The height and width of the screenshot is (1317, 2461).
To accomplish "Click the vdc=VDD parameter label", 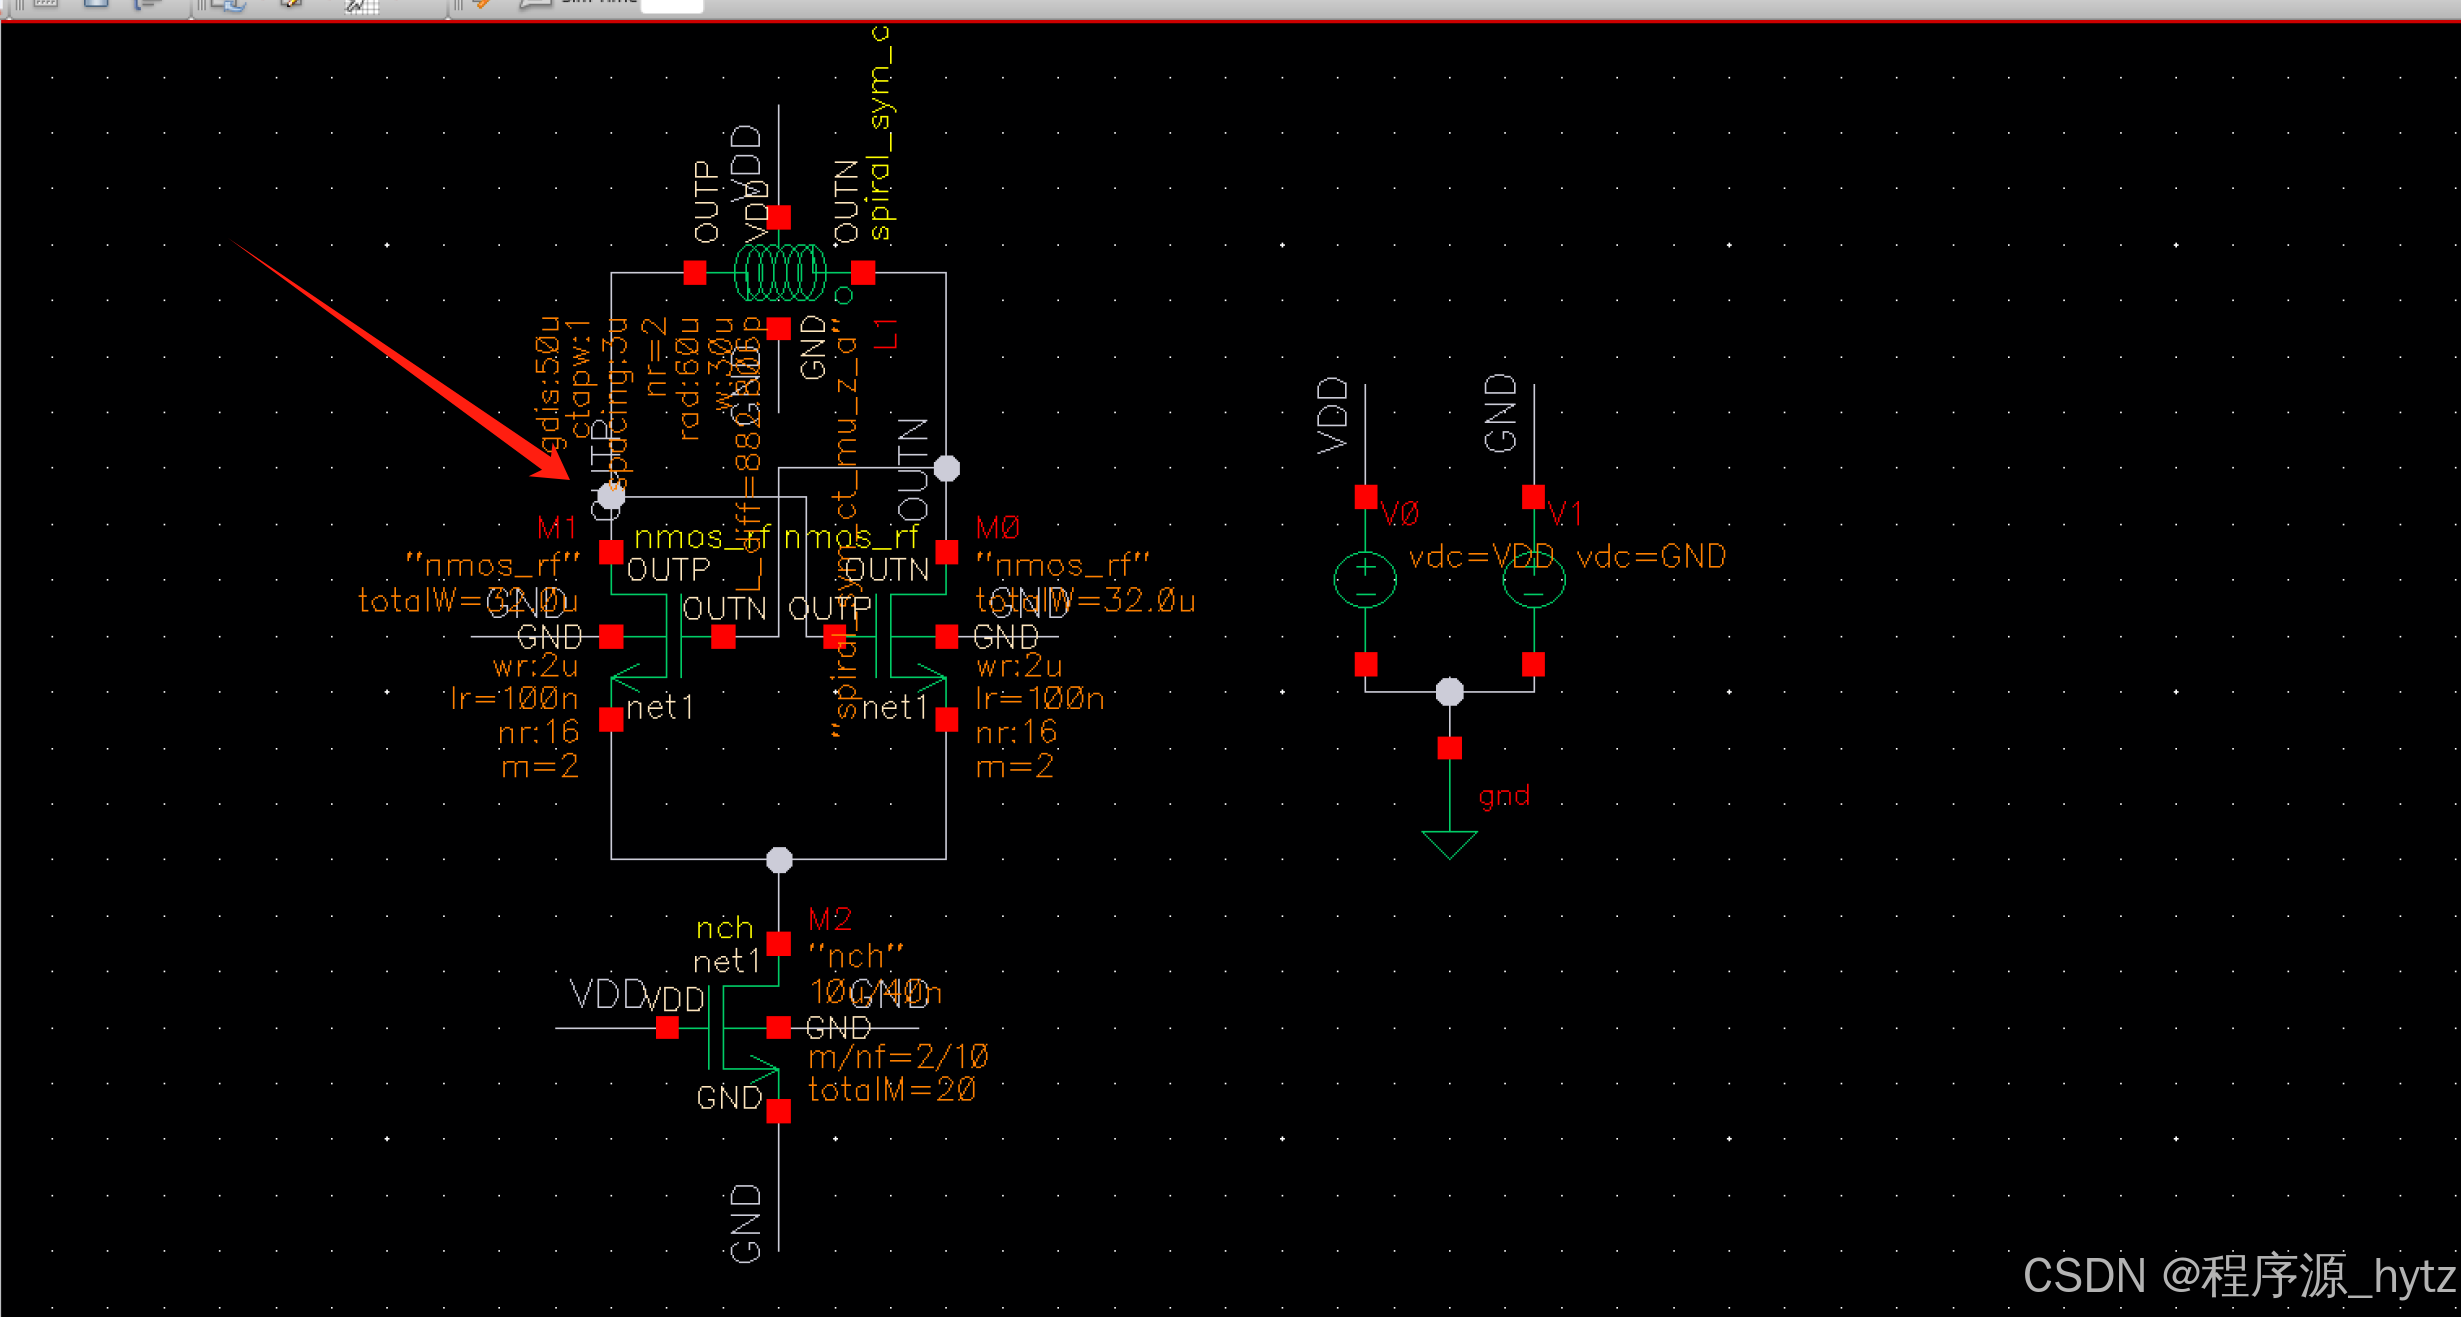I will click(x=1480, y=557).
